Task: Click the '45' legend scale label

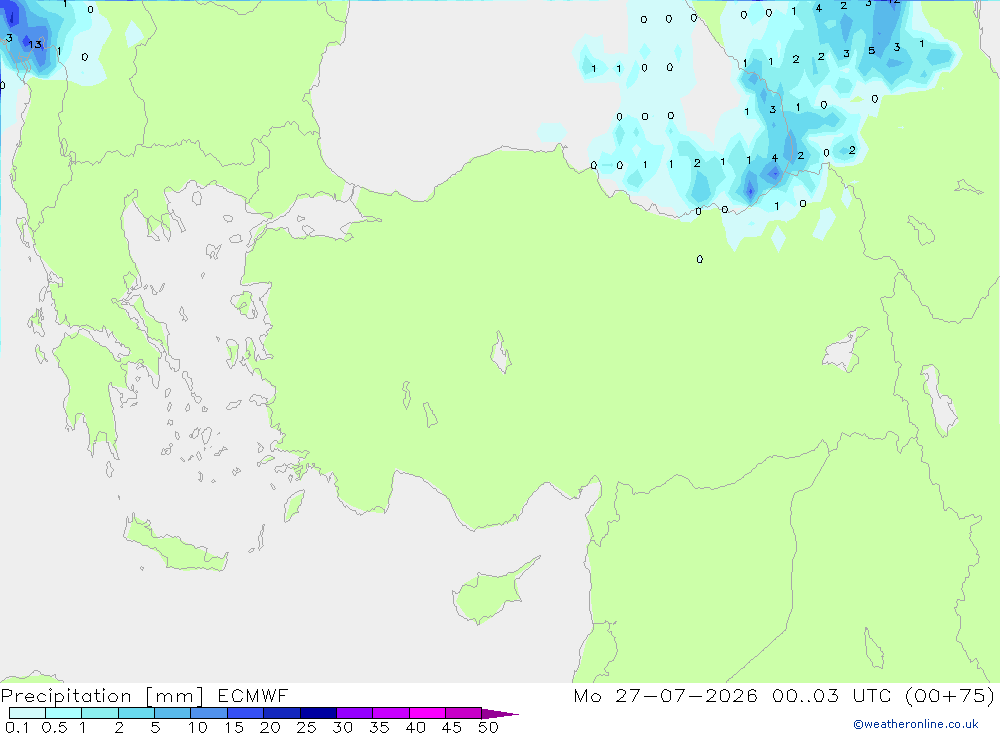Action: pyautogui.click(x=452, y=727)
